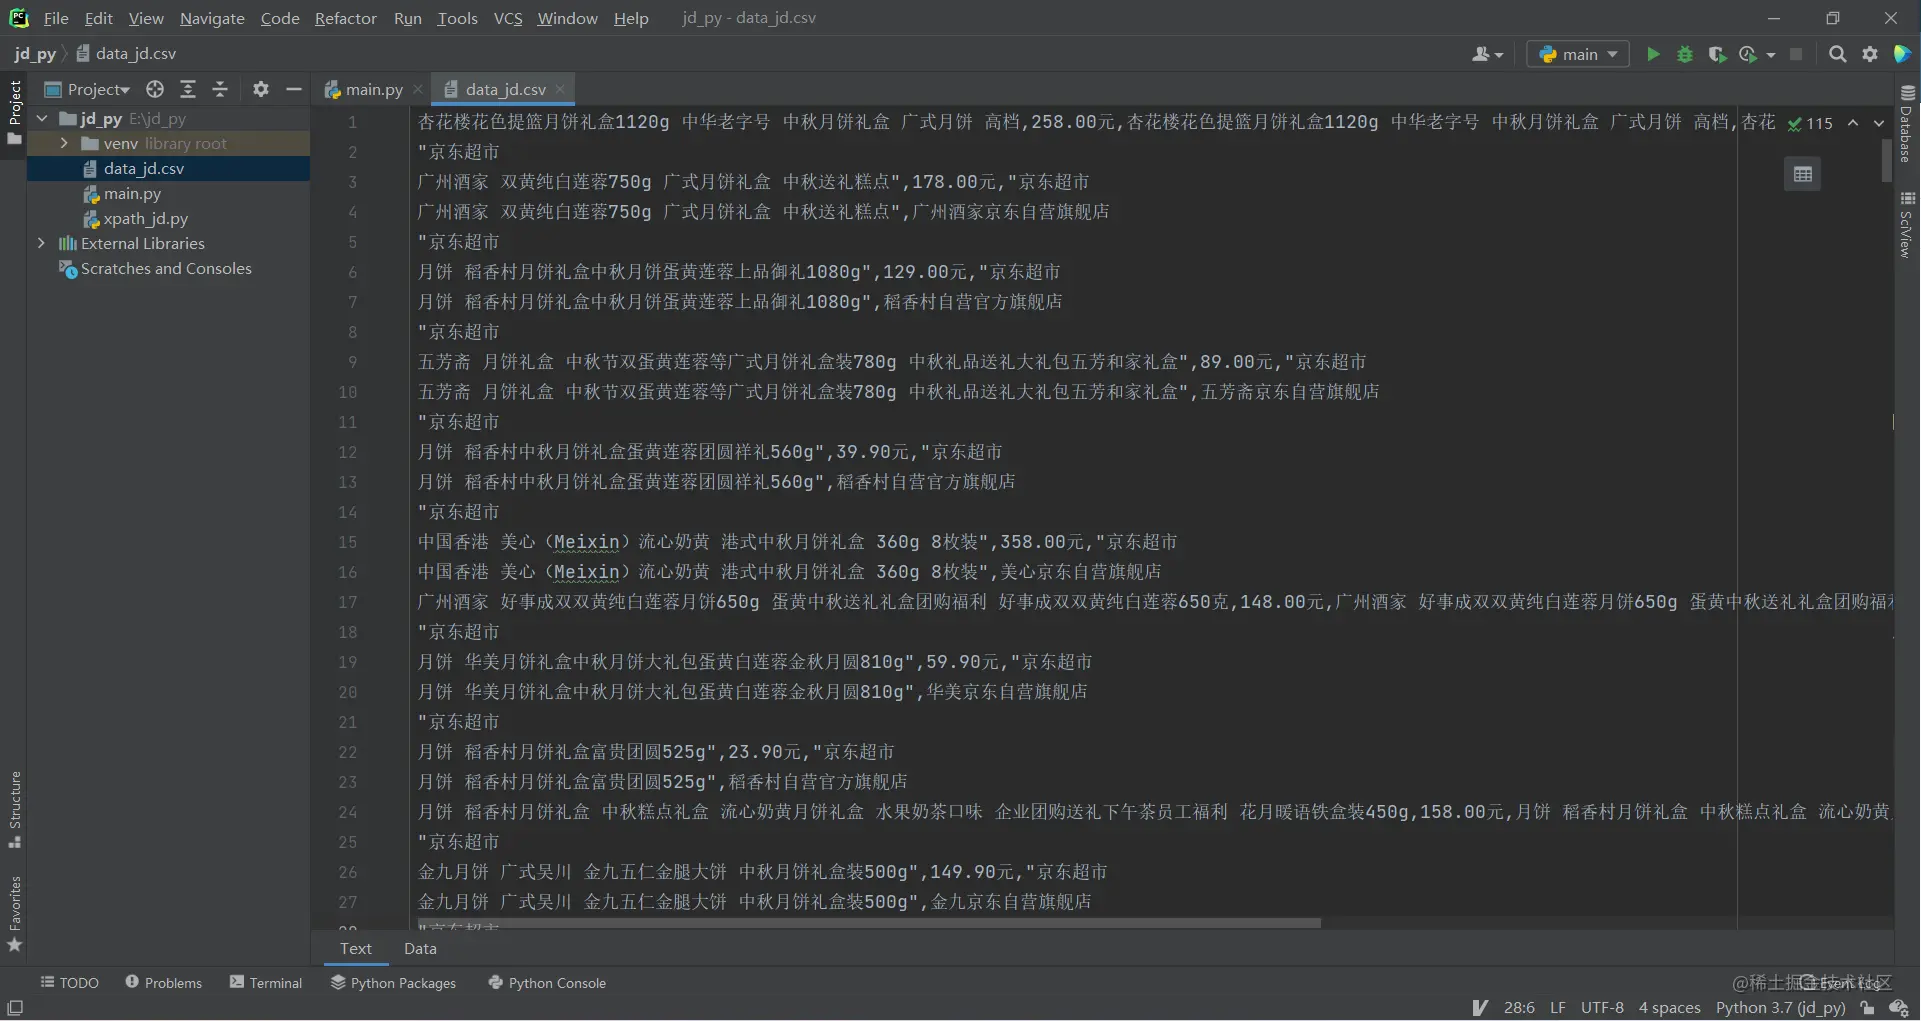Open the TODO tool window
The width and height of the screenshot is (1921, 1021).
pyautogui.click(x=69, y=983)
